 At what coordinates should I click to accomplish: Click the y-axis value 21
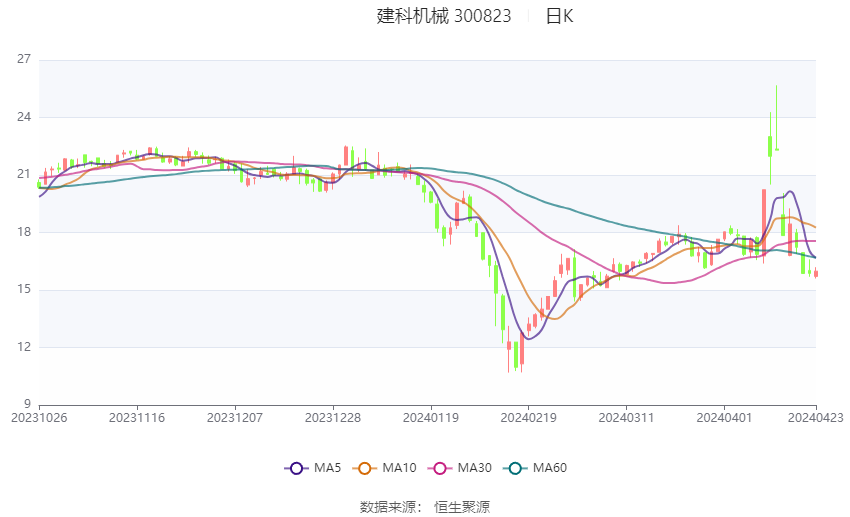(x=24, y=174)
